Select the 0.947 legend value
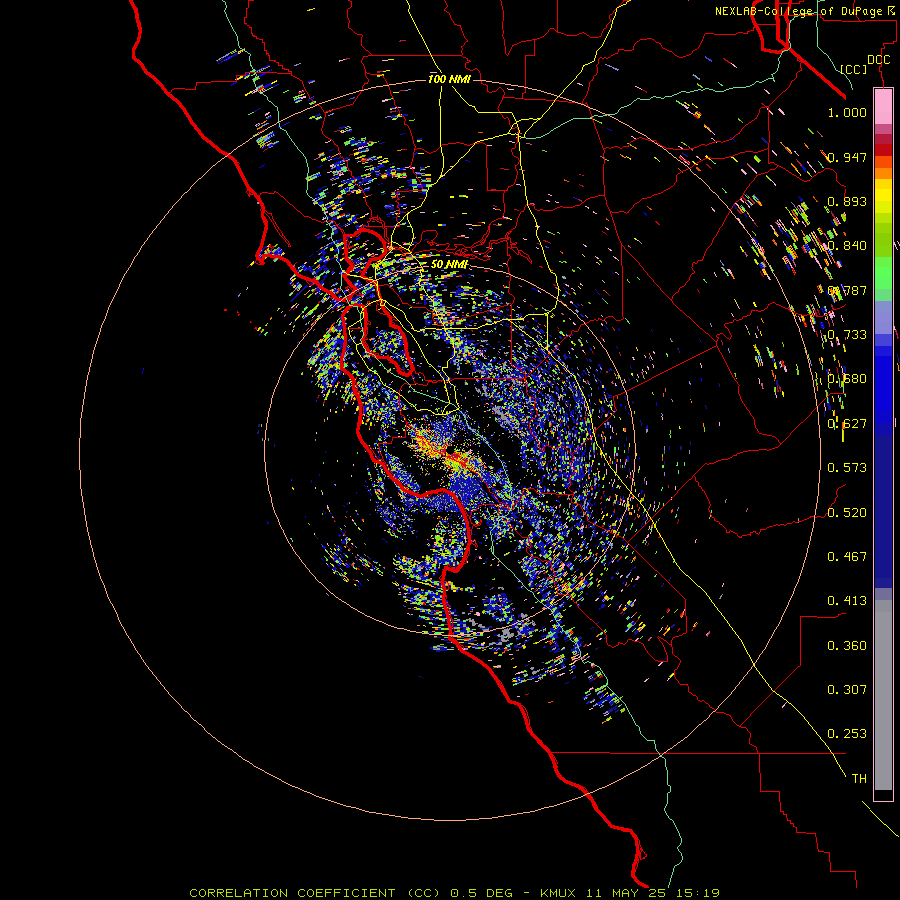 pyautogui.click(x=847, y=157)
